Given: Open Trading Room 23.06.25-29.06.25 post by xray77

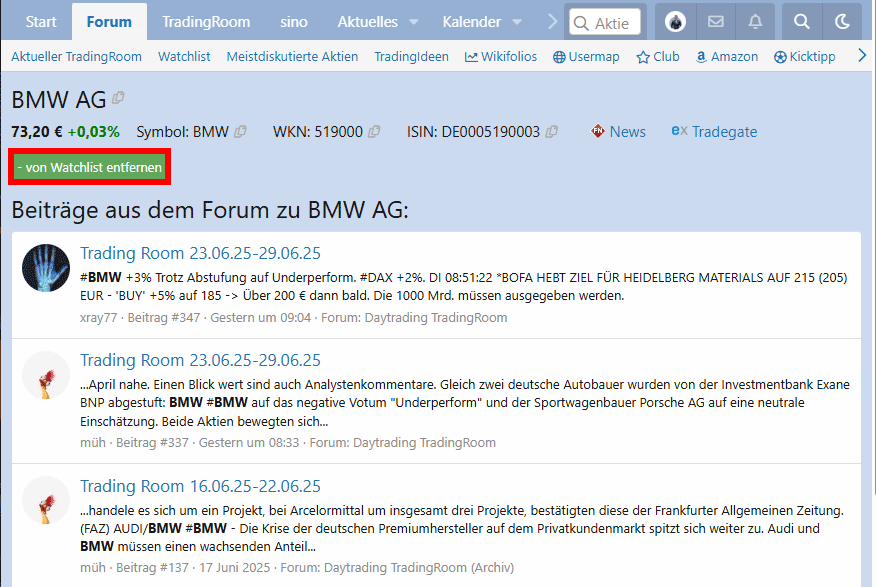Looking at the screenshot, I should click(201, 253).
